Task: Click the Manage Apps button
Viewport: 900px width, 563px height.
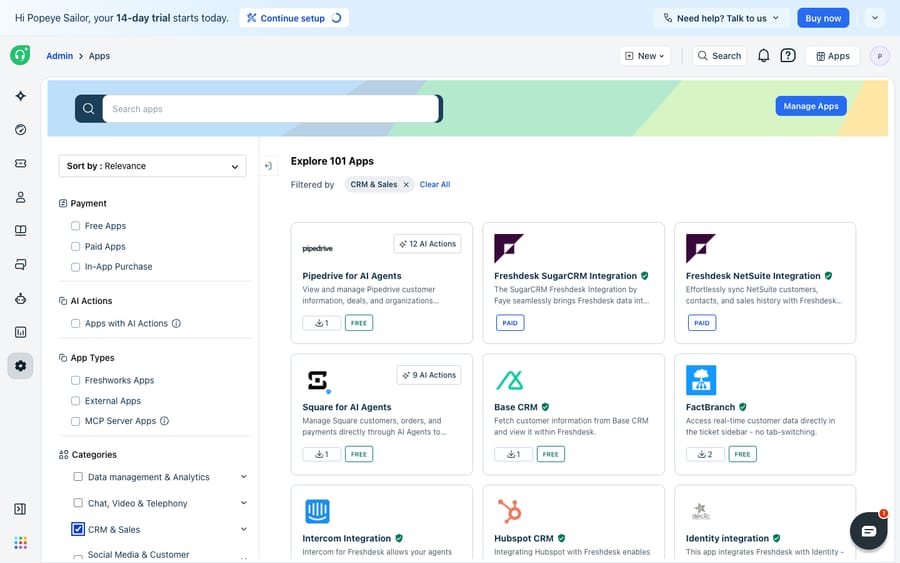Action: pos(810,106)
